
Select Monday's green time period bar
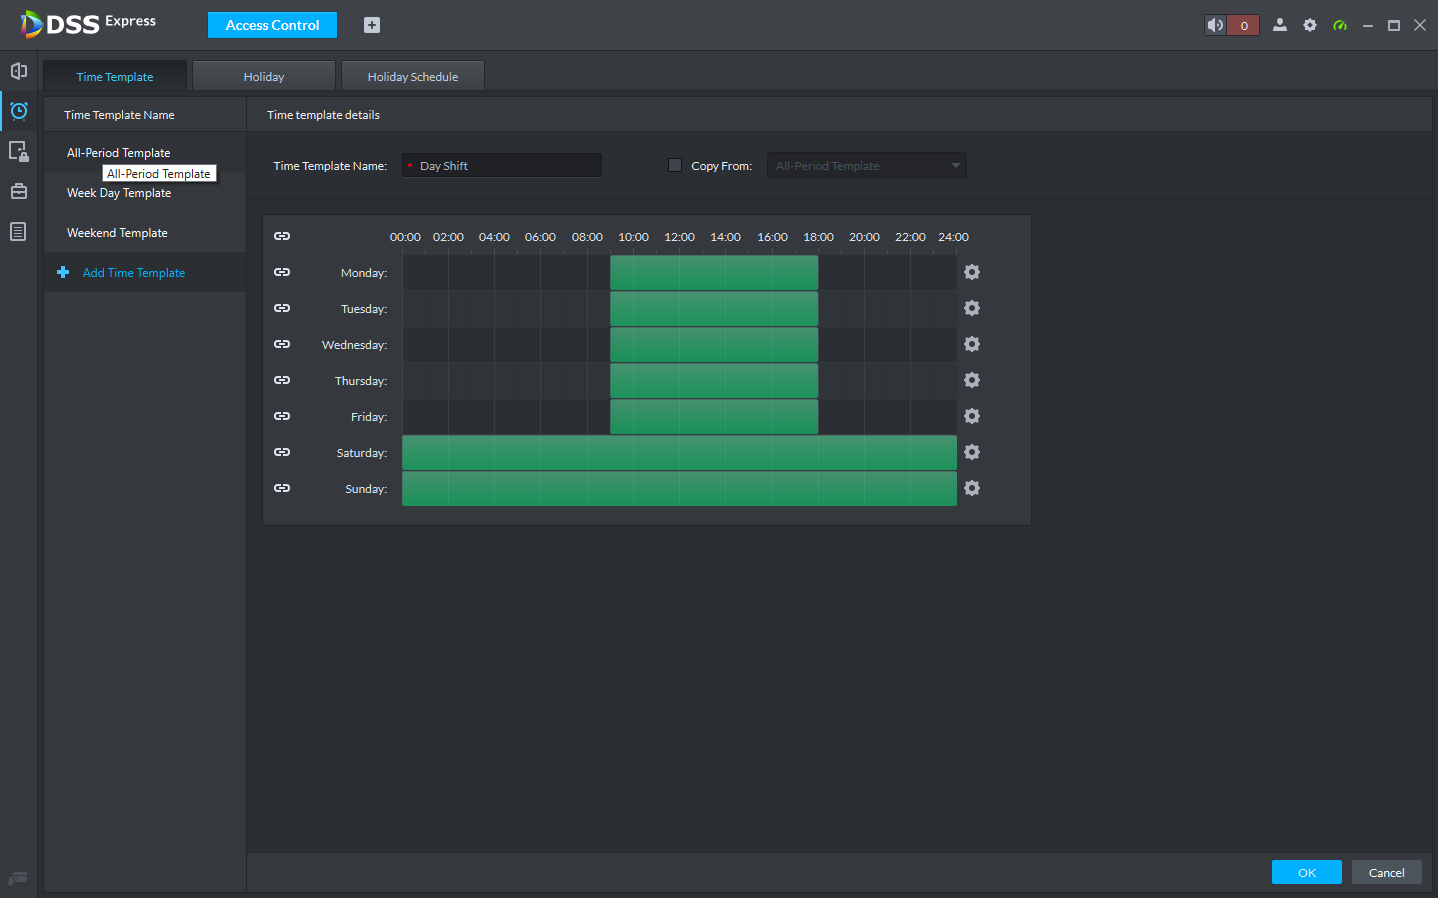pos(714,272)
